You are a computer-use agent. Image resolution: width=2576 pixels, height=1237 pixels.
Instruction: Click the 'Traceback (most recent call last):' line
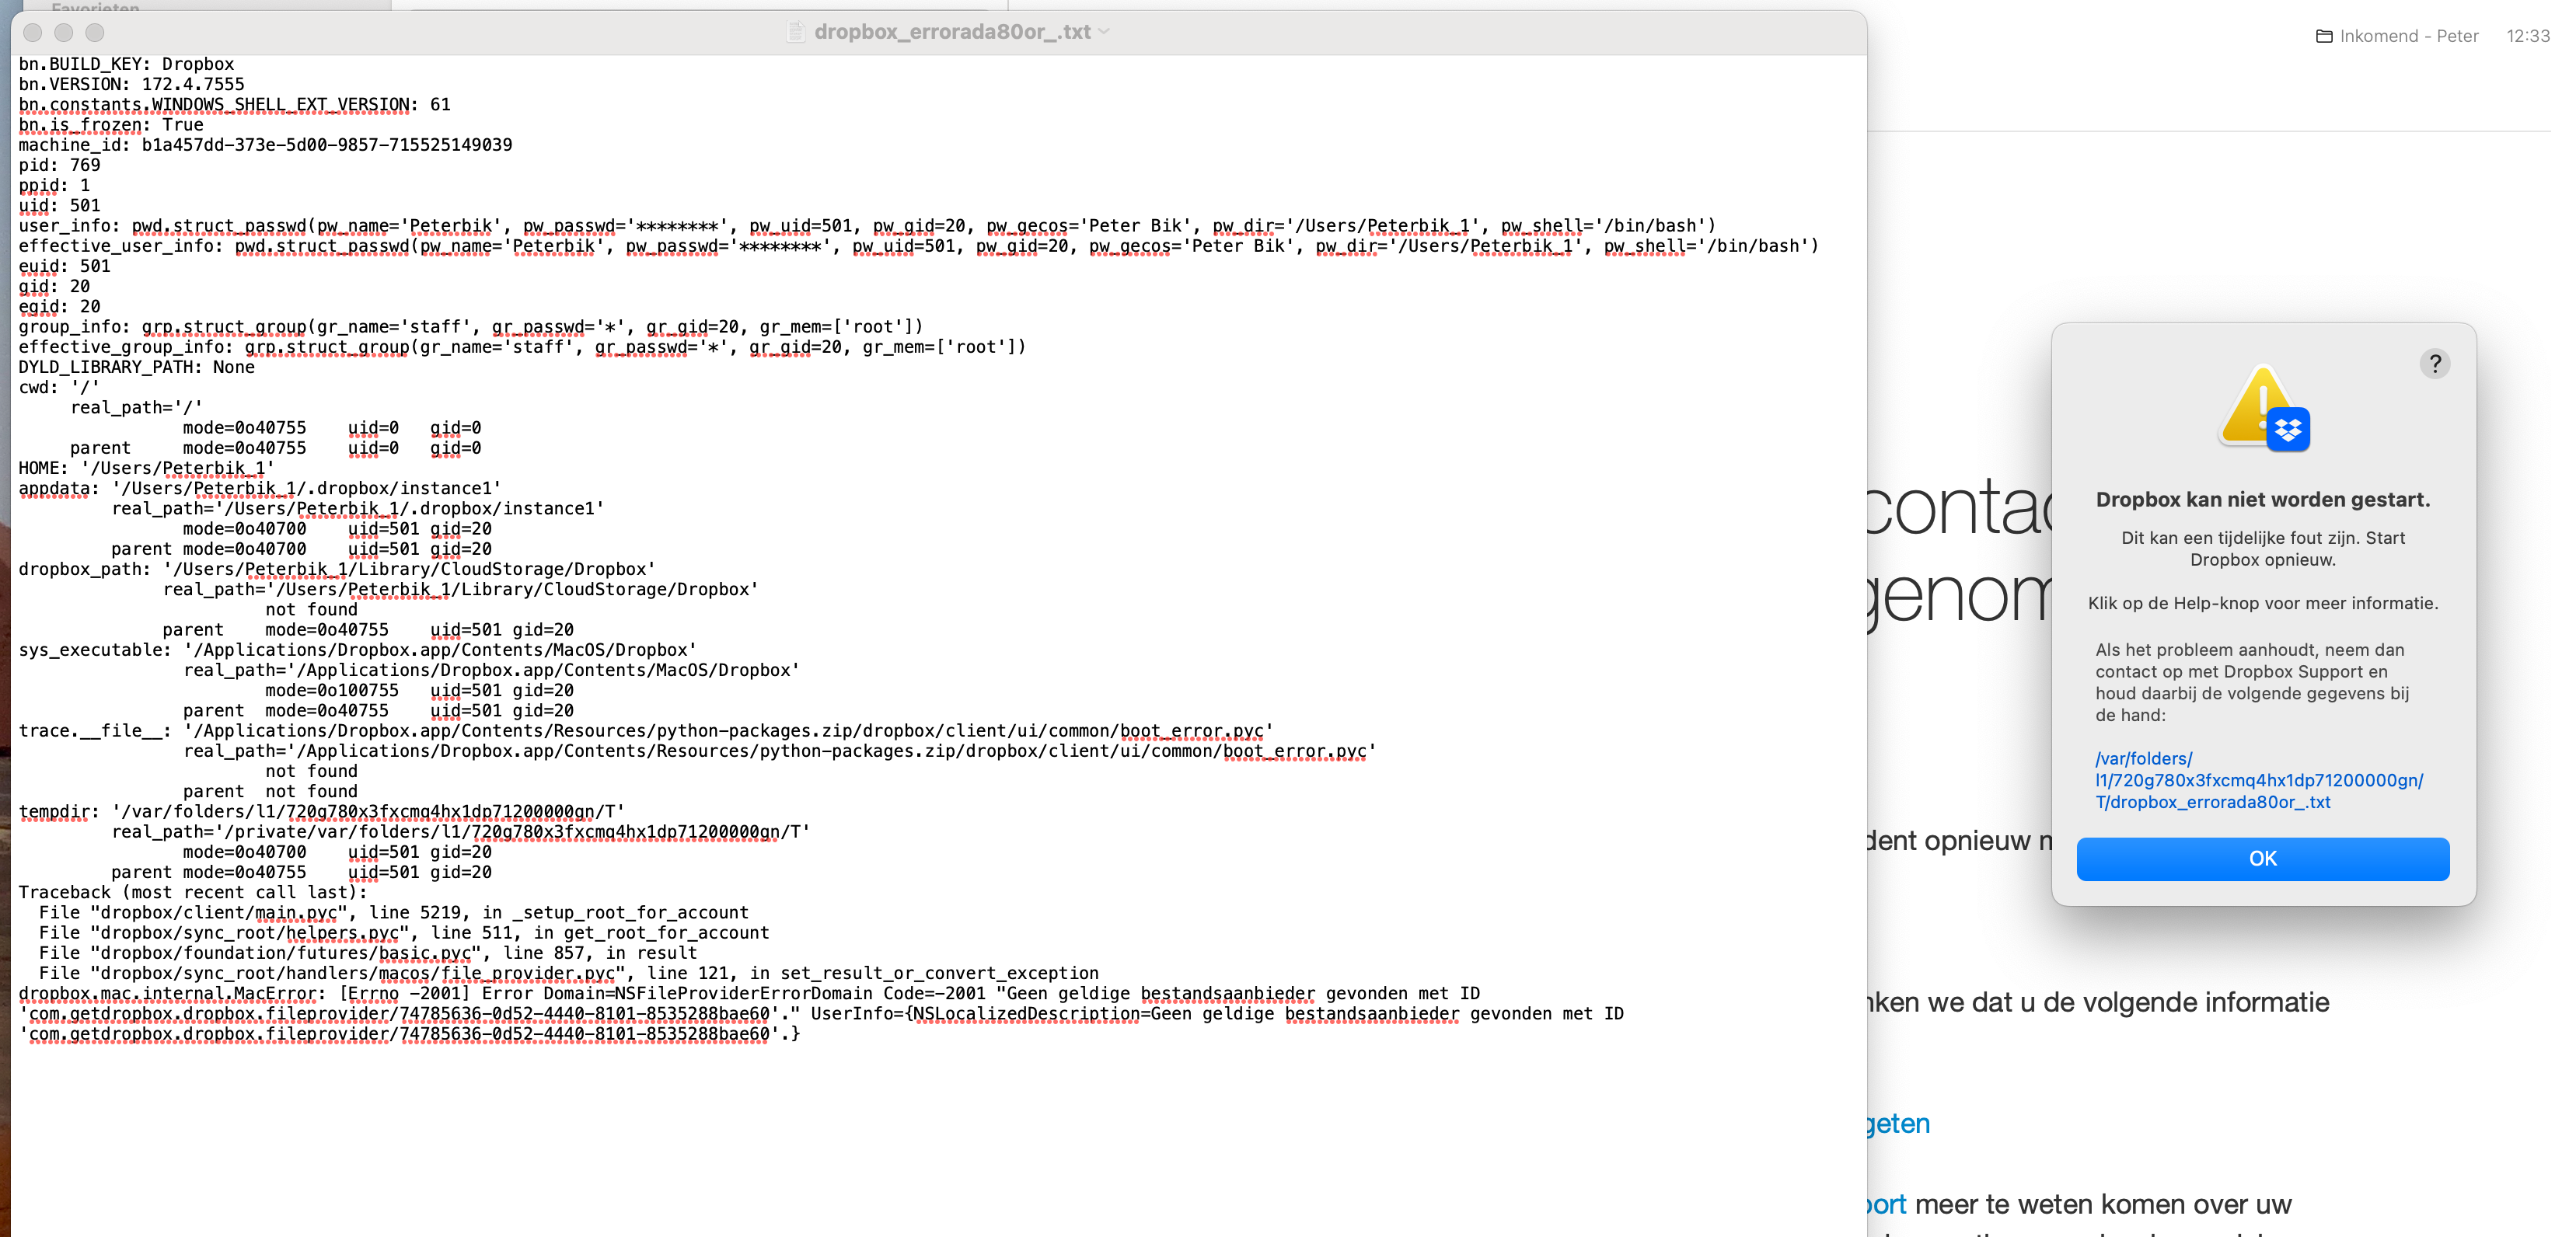(x=193, y=892)
